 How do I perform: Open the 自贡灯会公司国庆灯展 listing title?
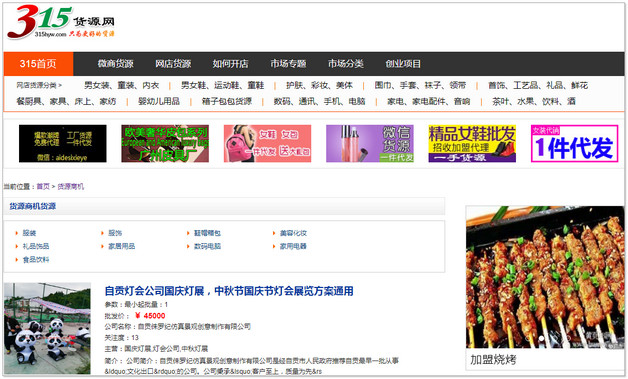pyautogui.click(x=229, y=291)
